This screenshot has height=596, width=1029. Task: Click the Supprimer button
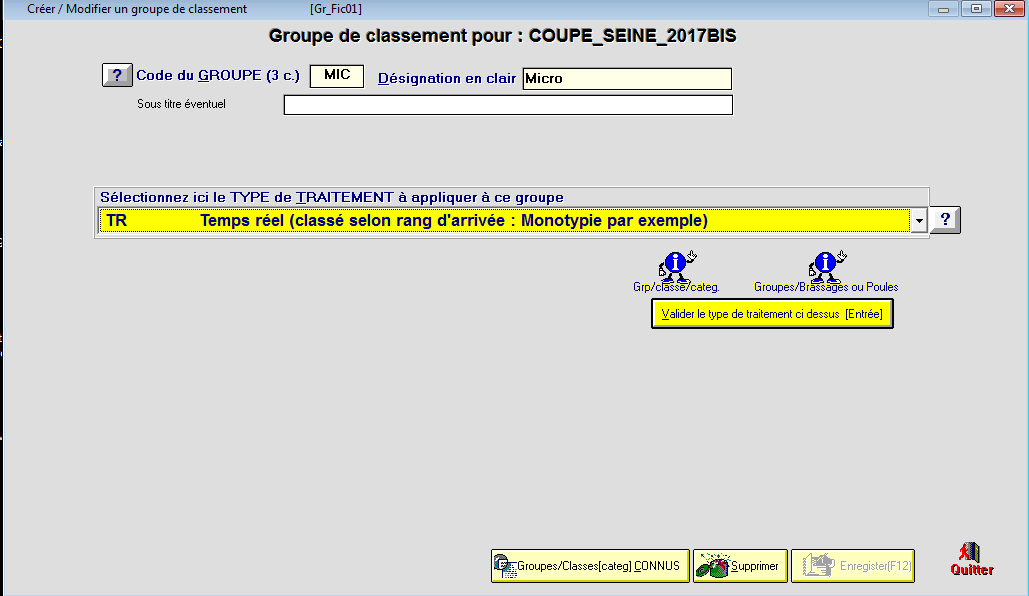click(740, 566)
